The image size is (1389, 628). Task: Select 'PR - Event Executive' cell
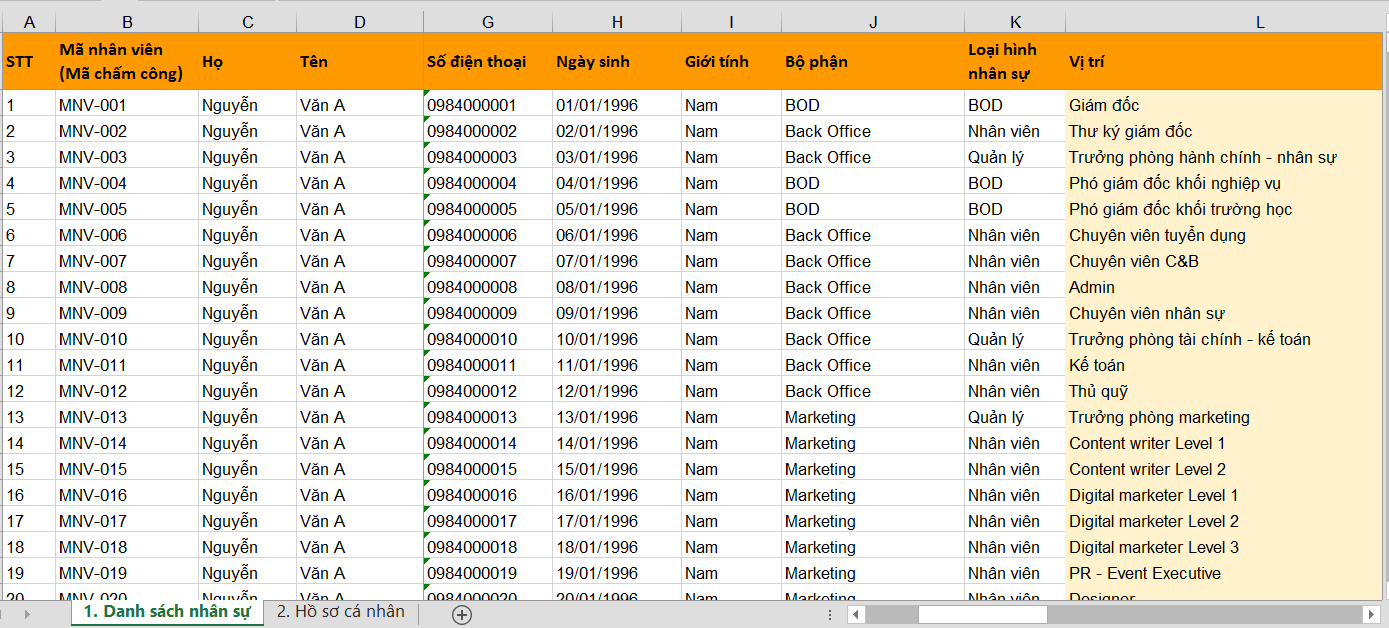tap(1224, 573)
